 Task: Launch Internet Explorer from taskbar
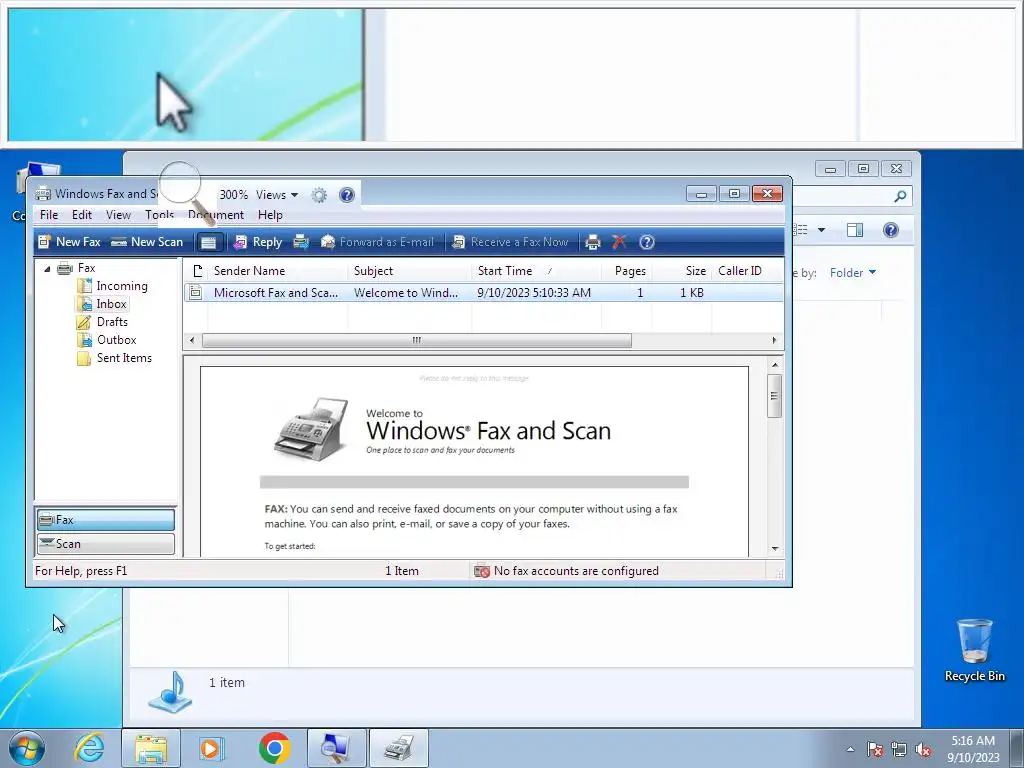pos(89,748)
